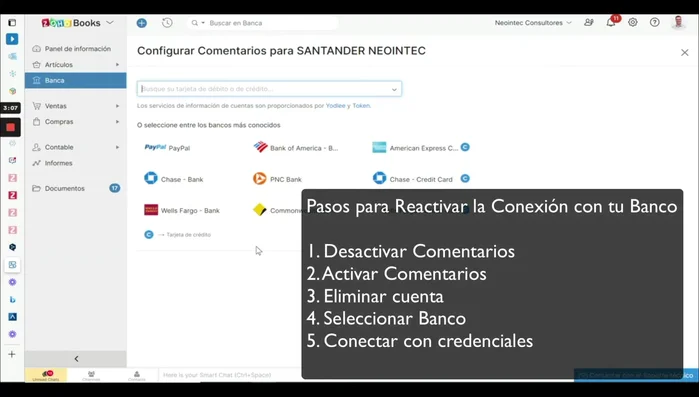Expand the Compras submenu arrow

117,122
